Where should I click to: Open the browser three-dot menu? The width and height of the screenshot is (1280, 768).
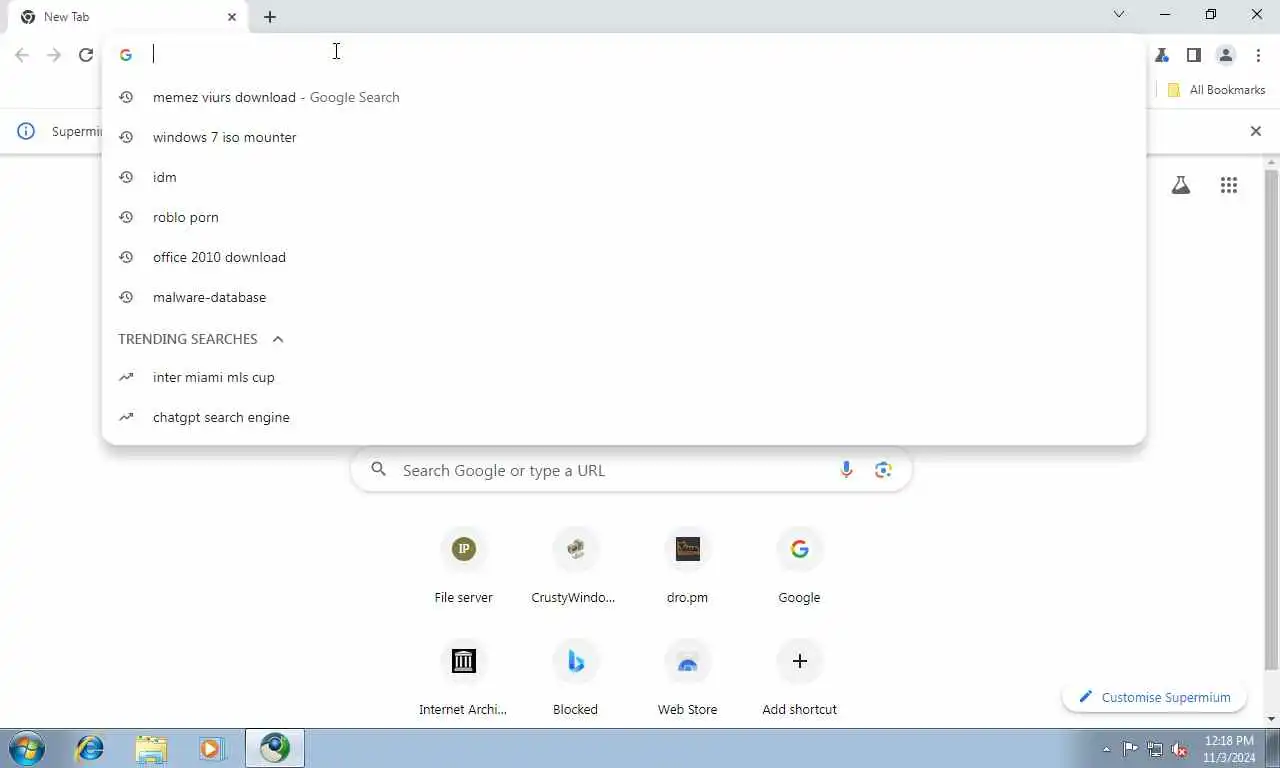1258,55
